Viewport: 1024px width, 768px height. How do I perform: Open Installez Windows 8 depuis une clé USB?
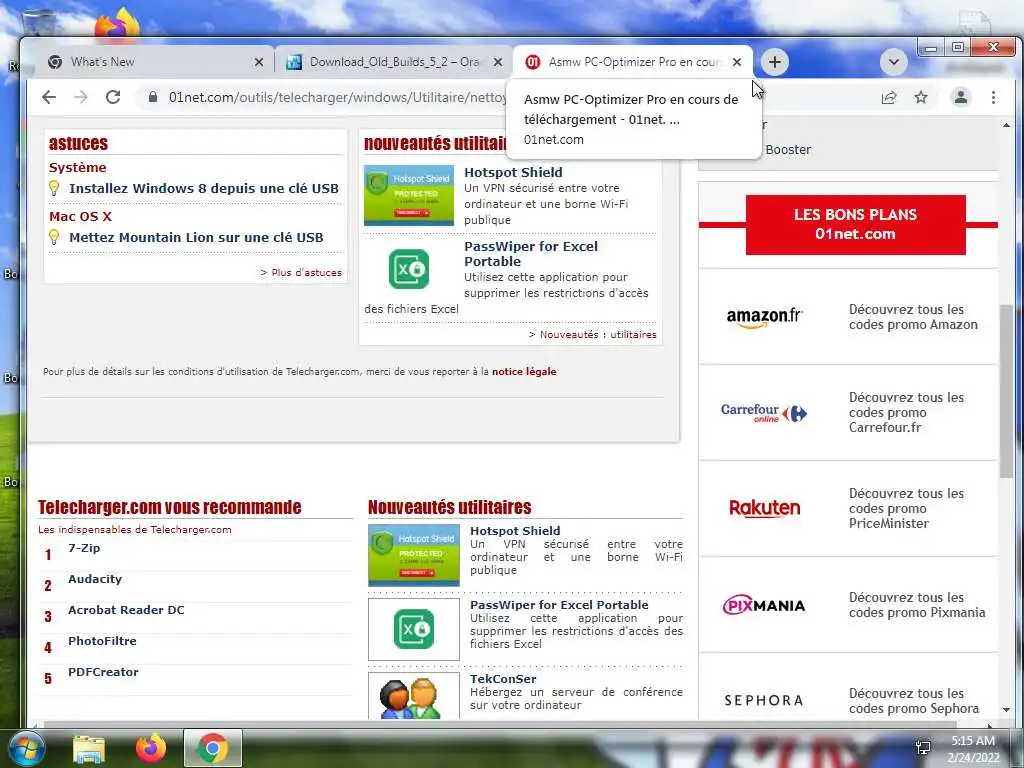tap(204, 188)
